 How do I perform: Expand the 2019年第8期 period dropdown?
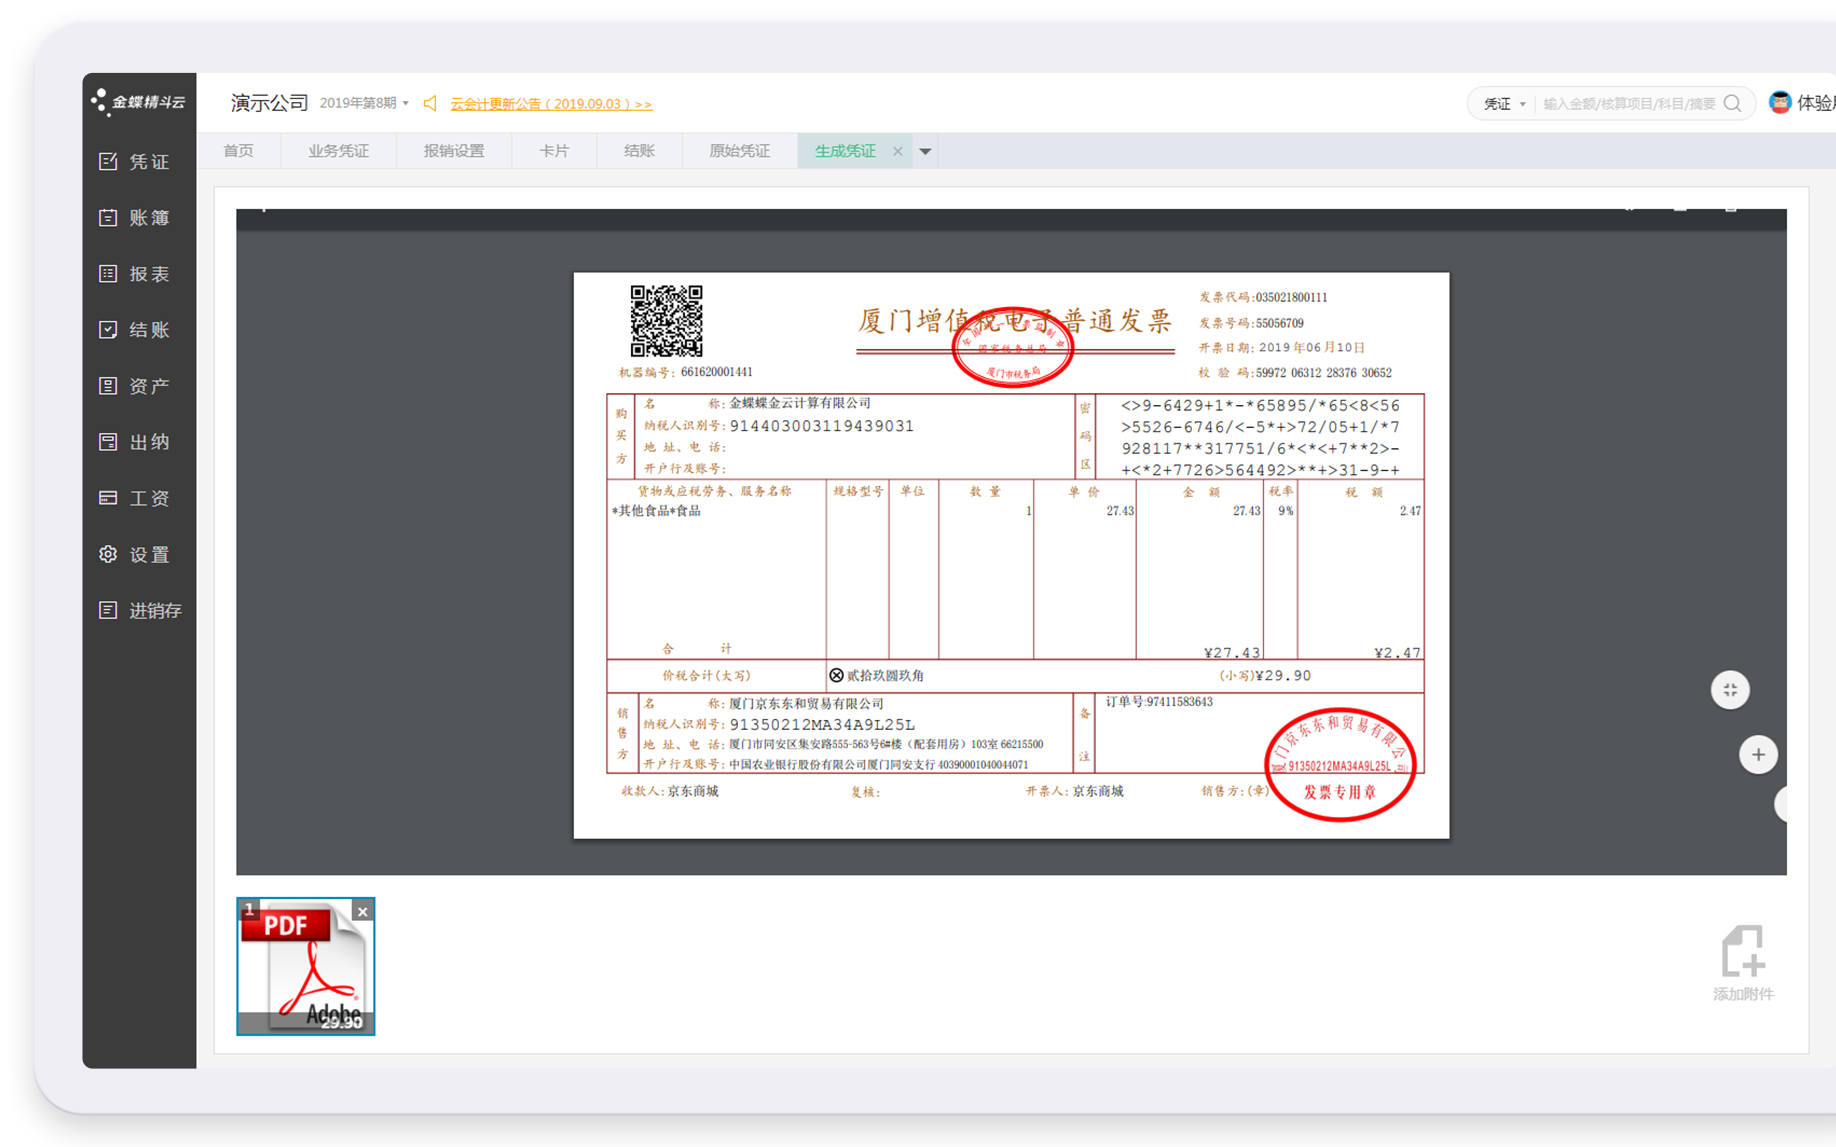363,103
